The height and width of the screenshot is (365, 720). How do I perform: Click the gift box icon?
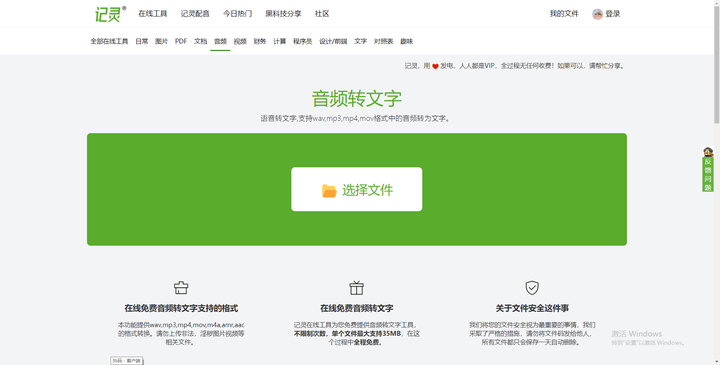pyautogui.click(x=357, y=288)
